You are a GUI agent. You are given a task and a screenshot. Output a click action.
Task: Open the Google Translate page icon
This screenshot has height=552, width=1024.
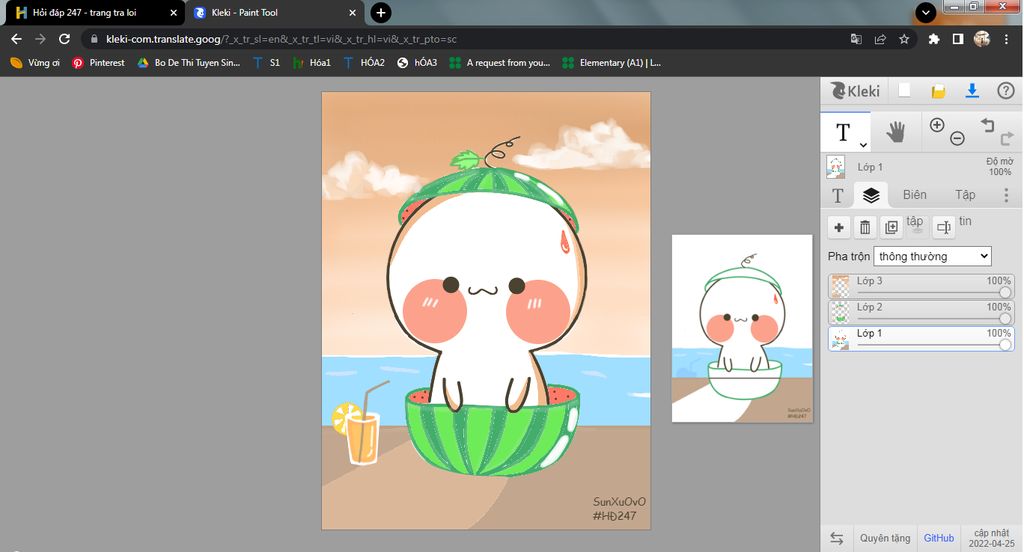(856, 39)
